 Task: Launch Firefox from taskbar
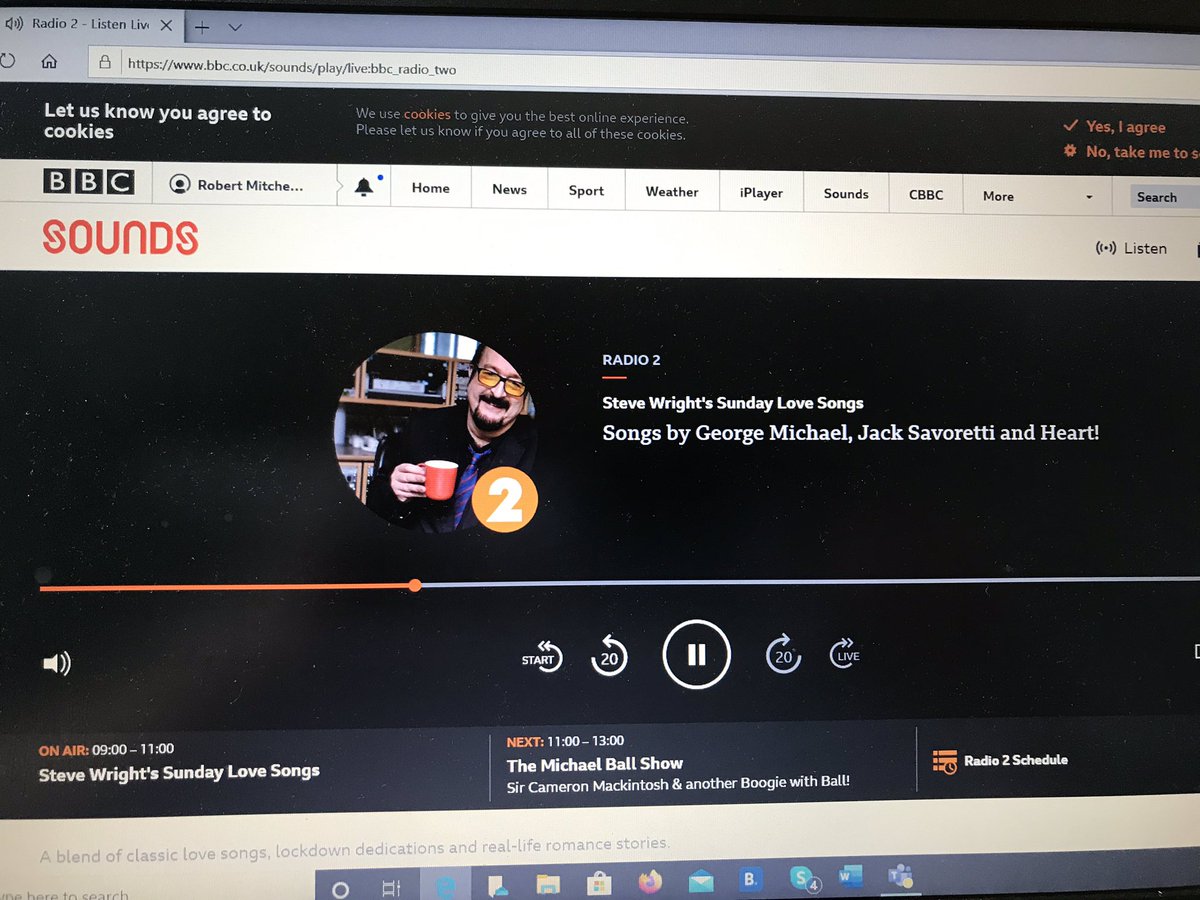(x=650, y=881)
